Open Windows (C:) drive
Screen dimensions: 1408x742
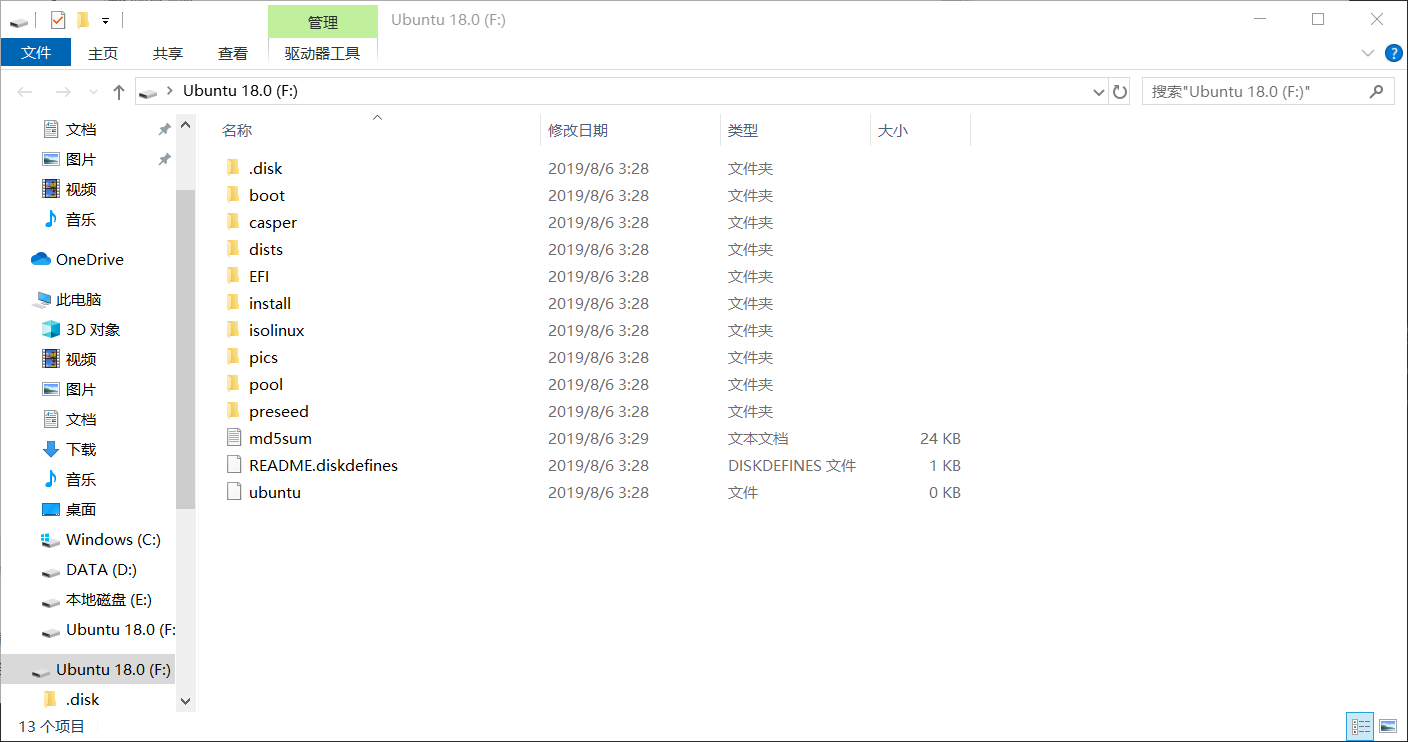point(113,539)
